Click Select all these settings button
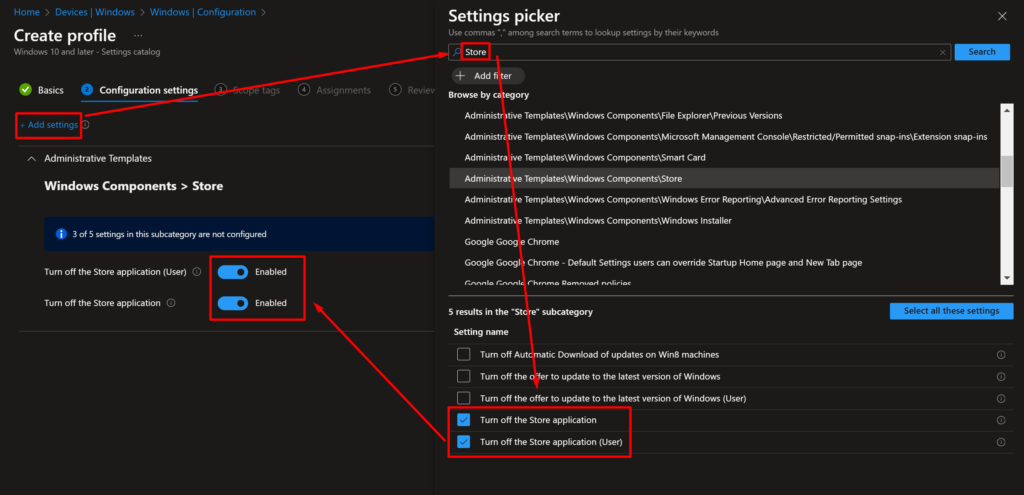This screenshot has height=495, width=1024. pyautogui.click(x=951, y=311)
